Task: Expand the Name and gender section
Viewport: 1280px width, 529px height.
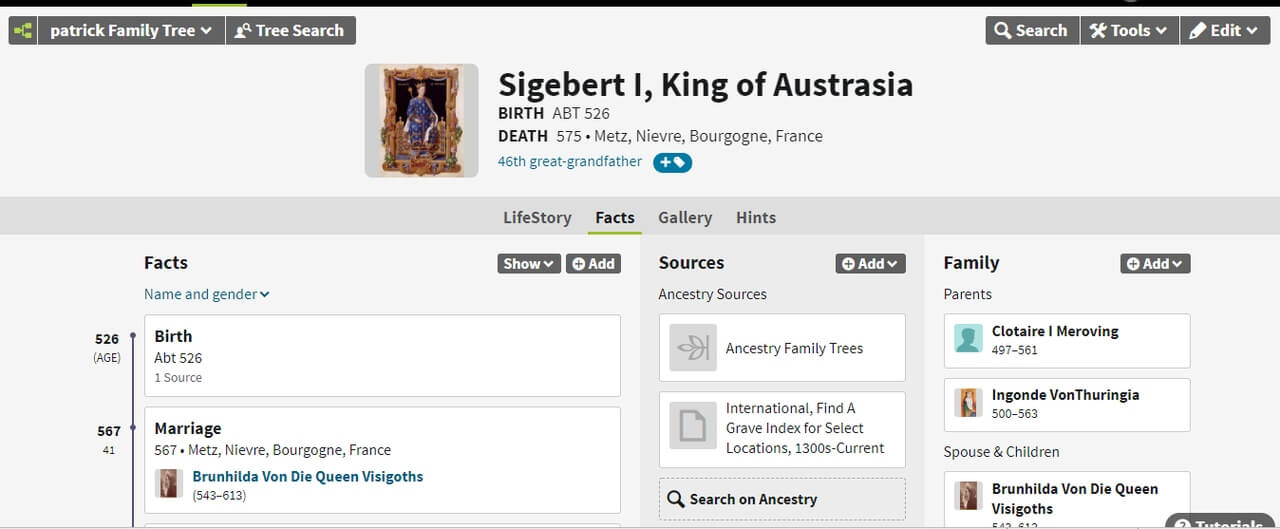Action: tap(206, 294)
